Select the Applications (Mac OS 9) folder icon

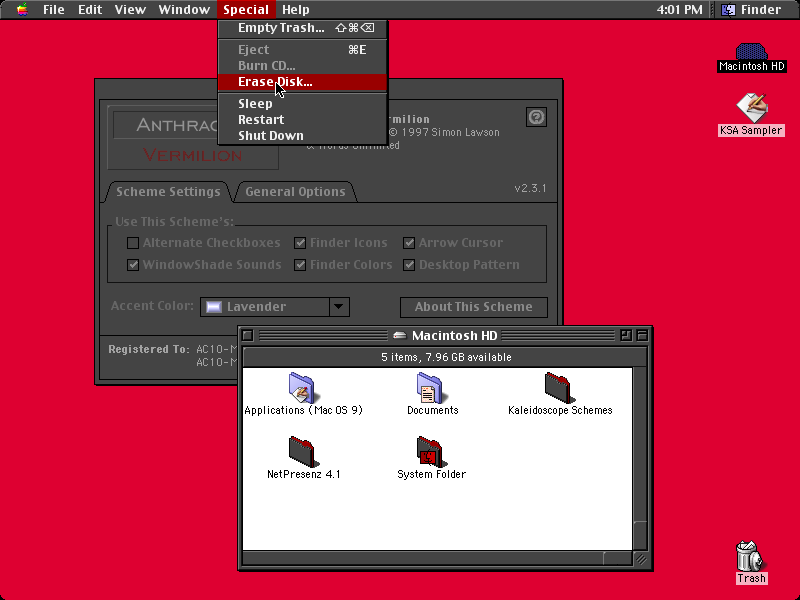pos(302,388)
